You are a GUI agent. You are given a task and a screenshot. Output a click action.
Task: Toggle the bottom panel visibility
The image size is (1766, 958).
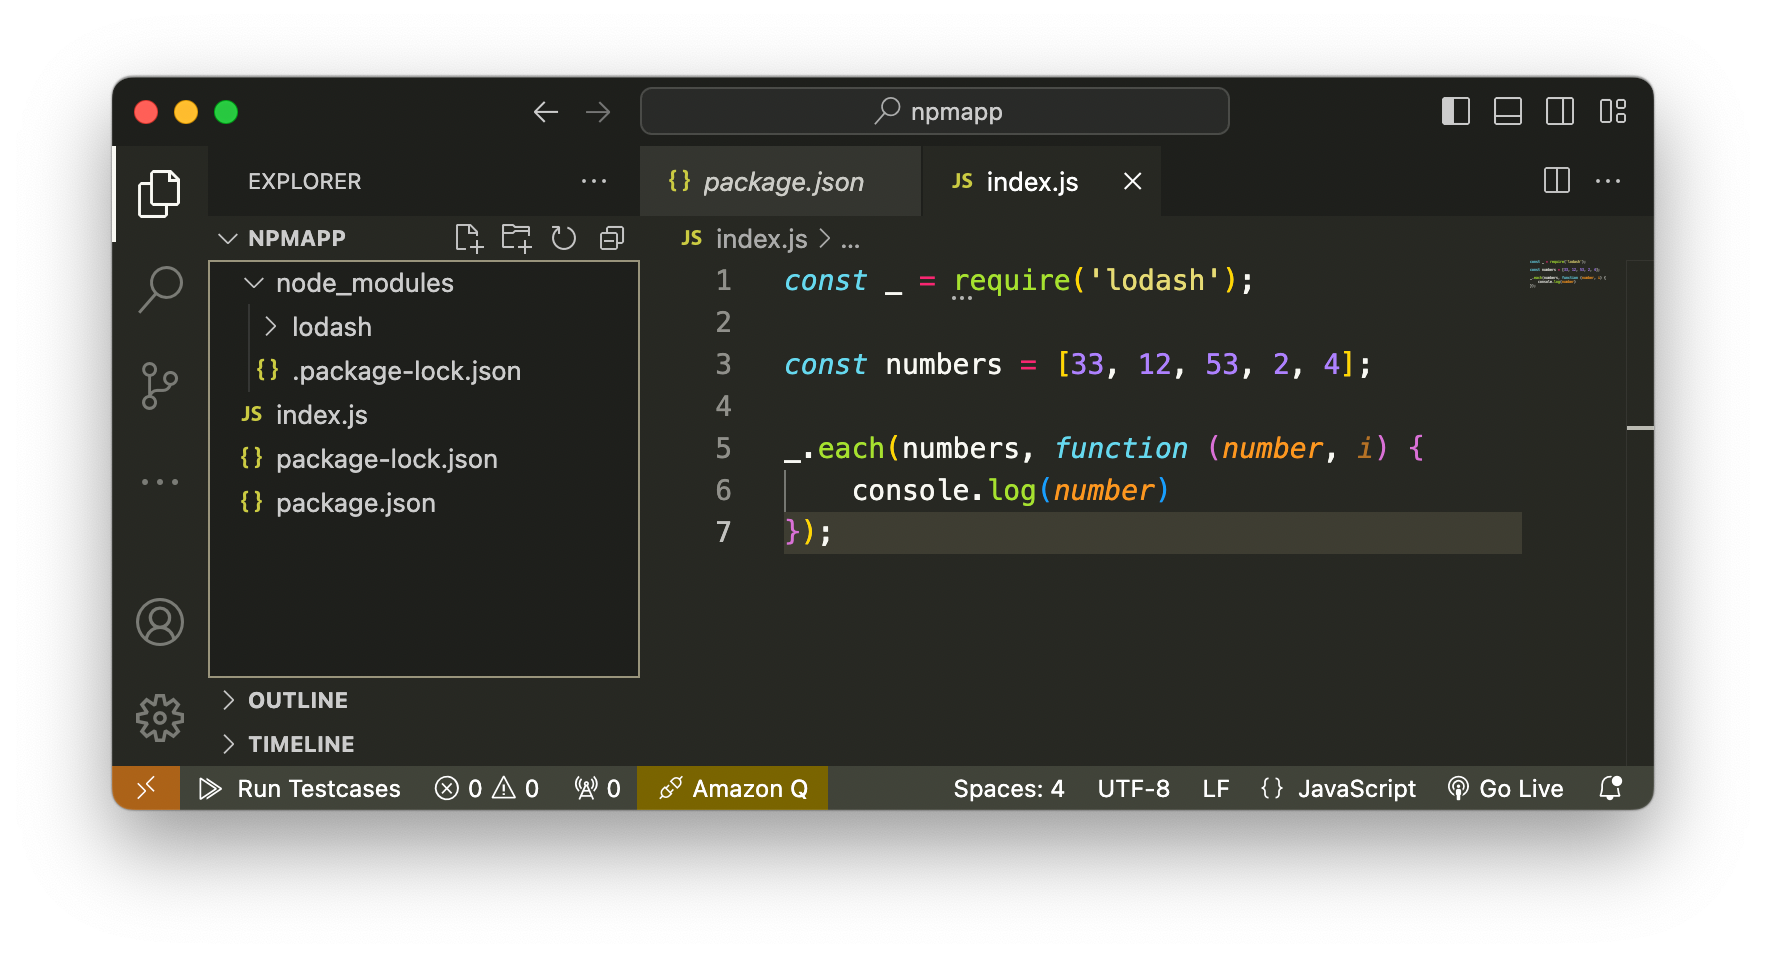1508,111
